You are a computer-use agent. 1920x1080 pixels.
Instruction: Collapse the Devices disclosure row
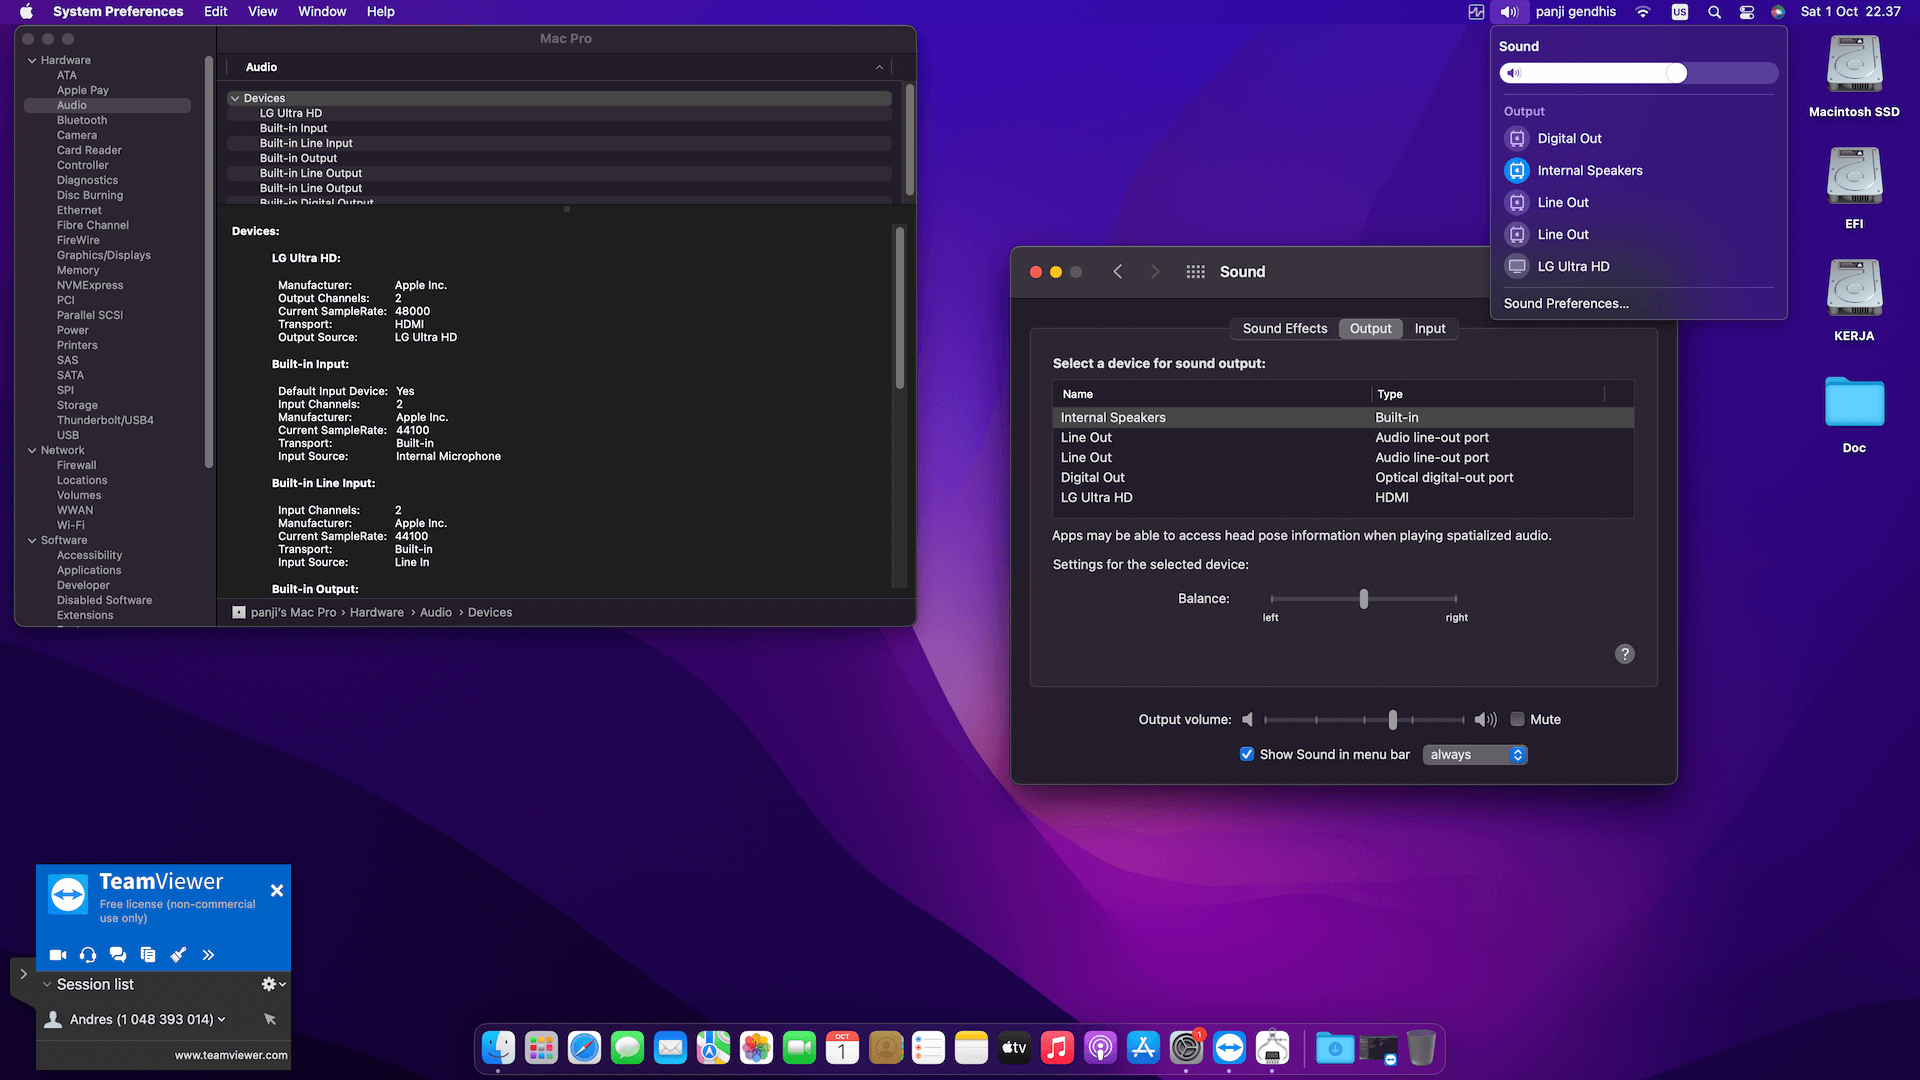[x=235, y=98]
